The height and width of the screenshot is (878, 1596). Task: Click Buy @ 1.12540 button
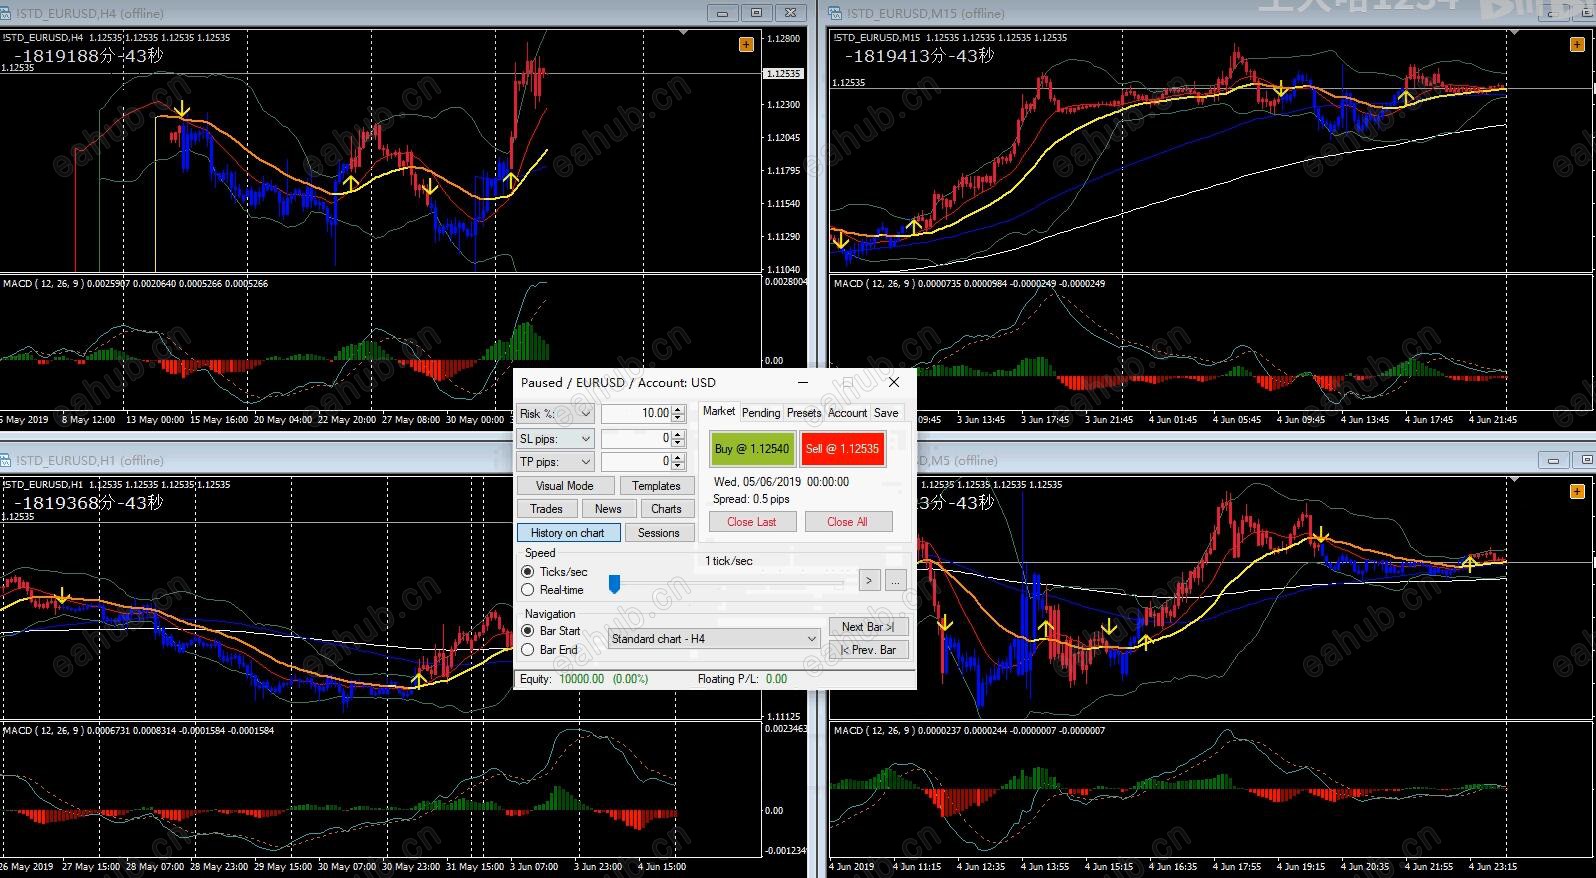752,449
